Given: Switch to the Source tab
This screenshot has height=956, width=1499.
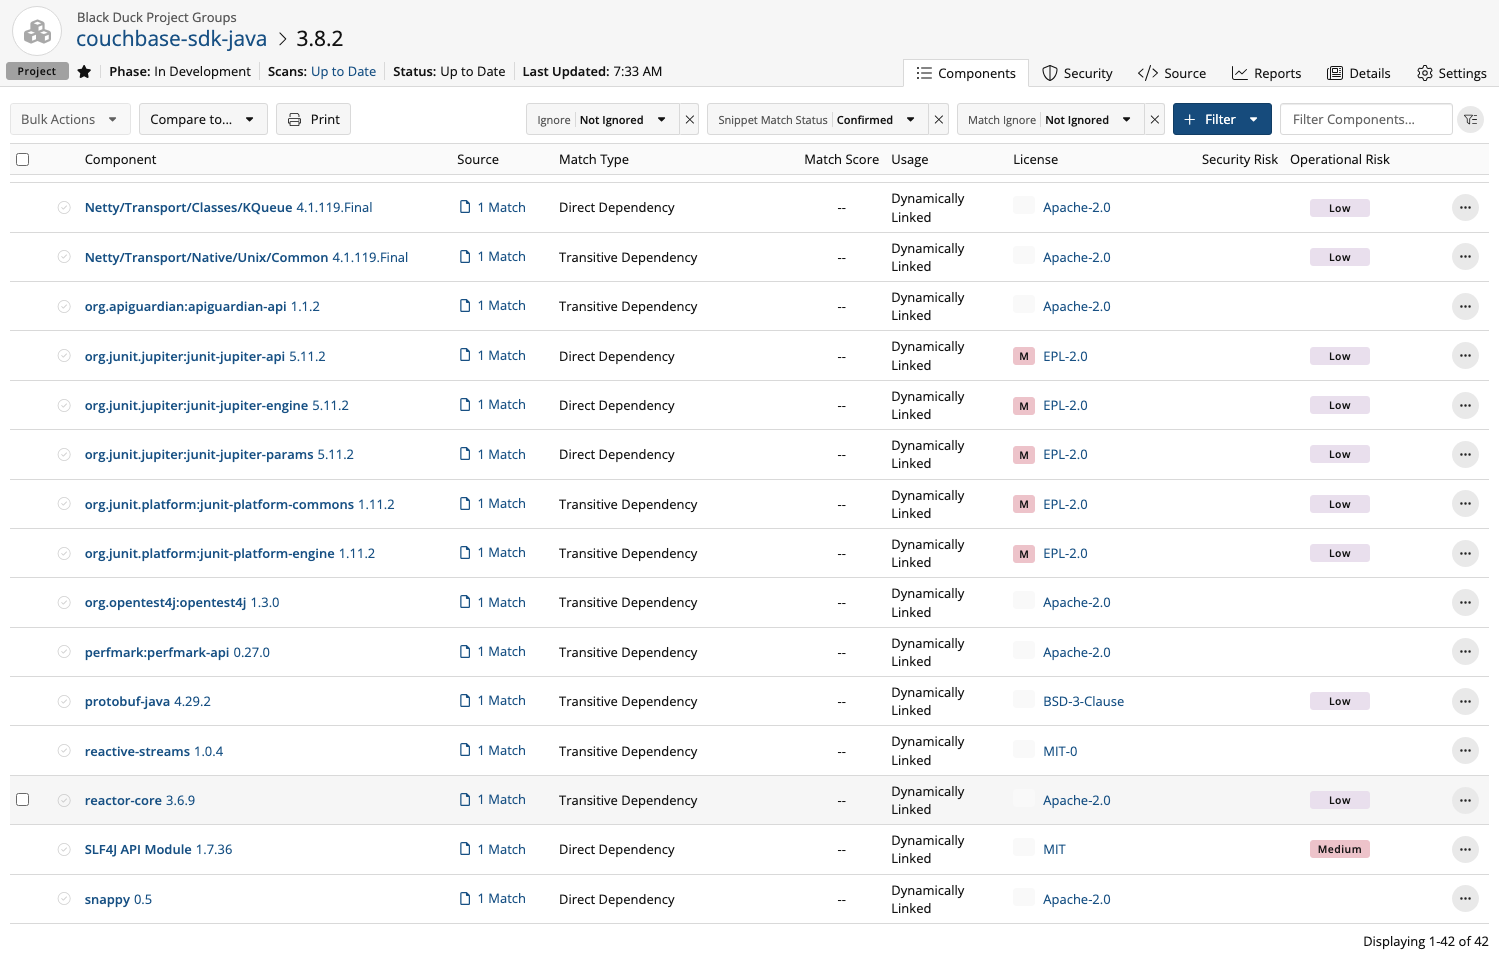Looking at the screenshot, I should pos(1172,73).
